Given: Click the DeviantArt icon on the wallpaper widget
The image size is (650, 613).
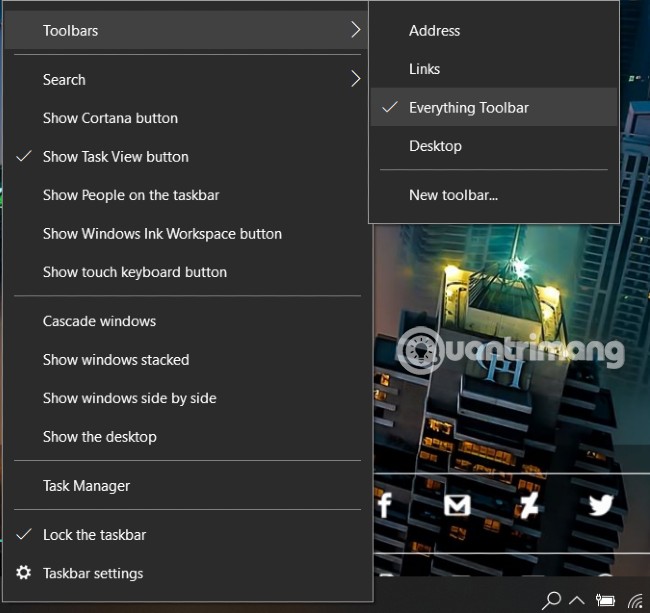Looking at the screenshot, I should click(x=529, y=504).
